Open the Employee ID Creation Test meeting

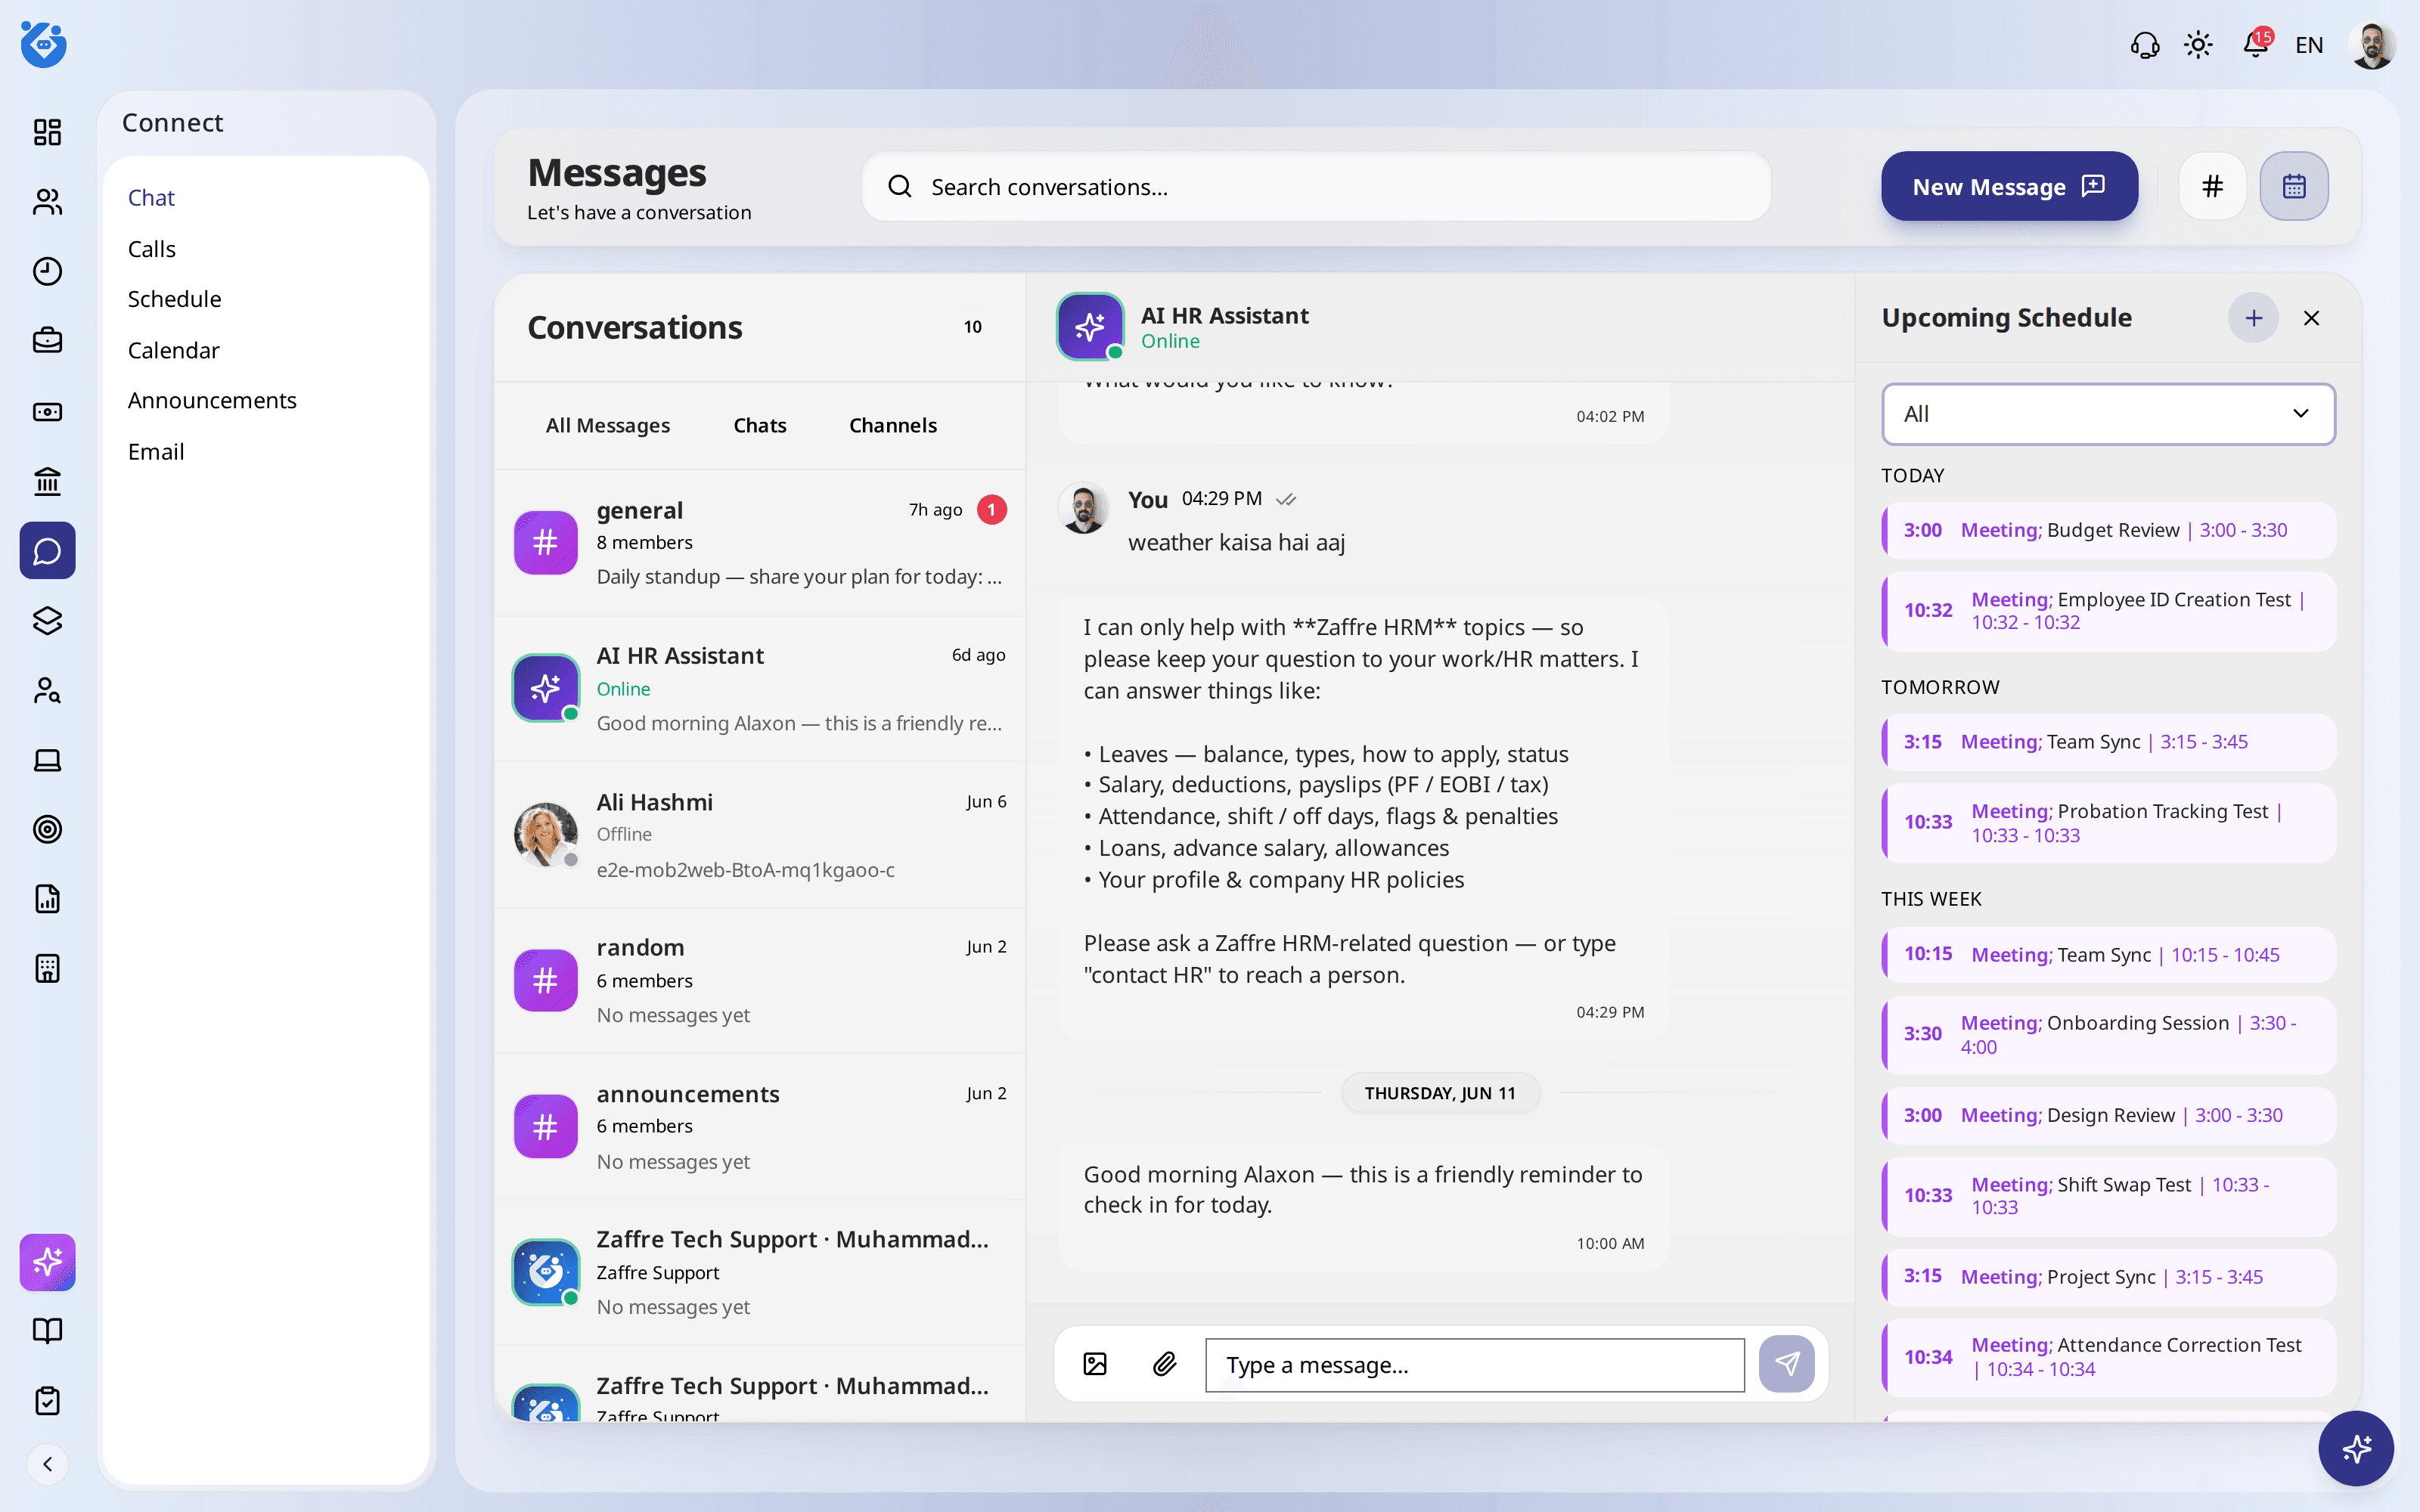(x=2108, y=611)
